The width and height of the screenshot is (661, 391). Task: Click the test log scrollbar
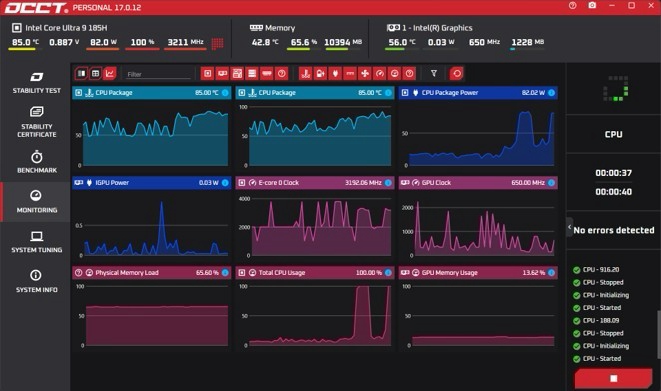pos(659,335)
